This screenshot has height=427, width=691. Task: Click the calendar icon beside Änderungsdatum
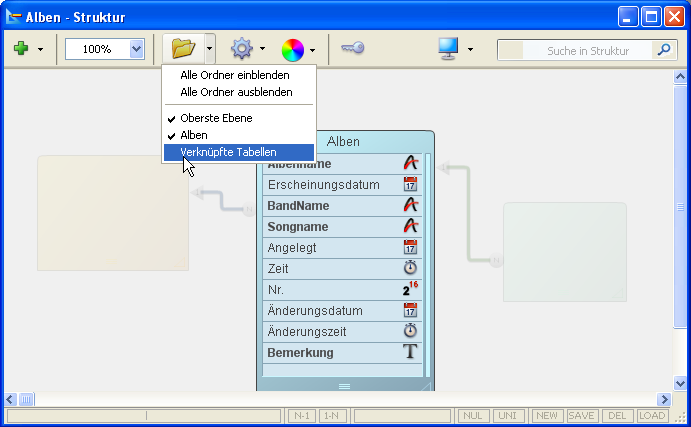pyautogui.click(x=410, y=310)
